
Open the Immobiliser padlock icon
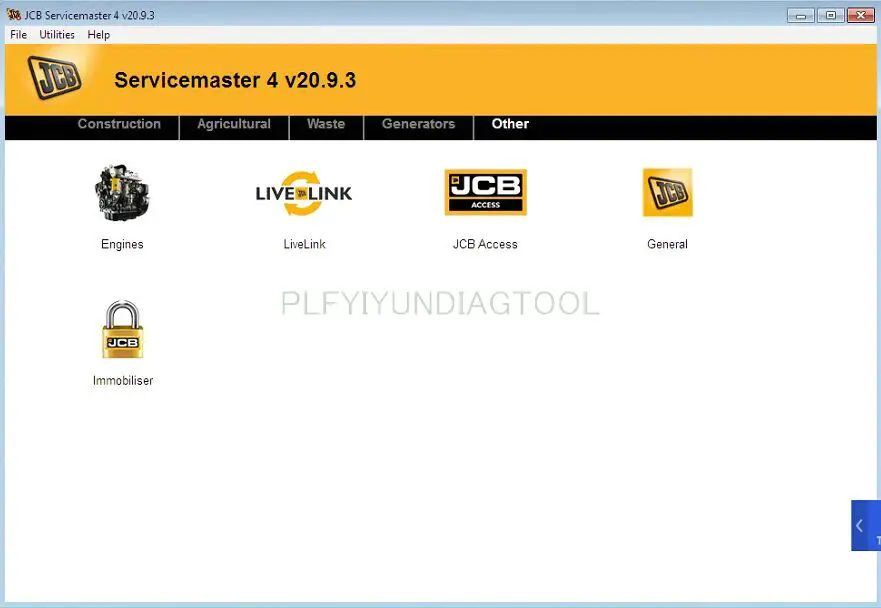122,329
